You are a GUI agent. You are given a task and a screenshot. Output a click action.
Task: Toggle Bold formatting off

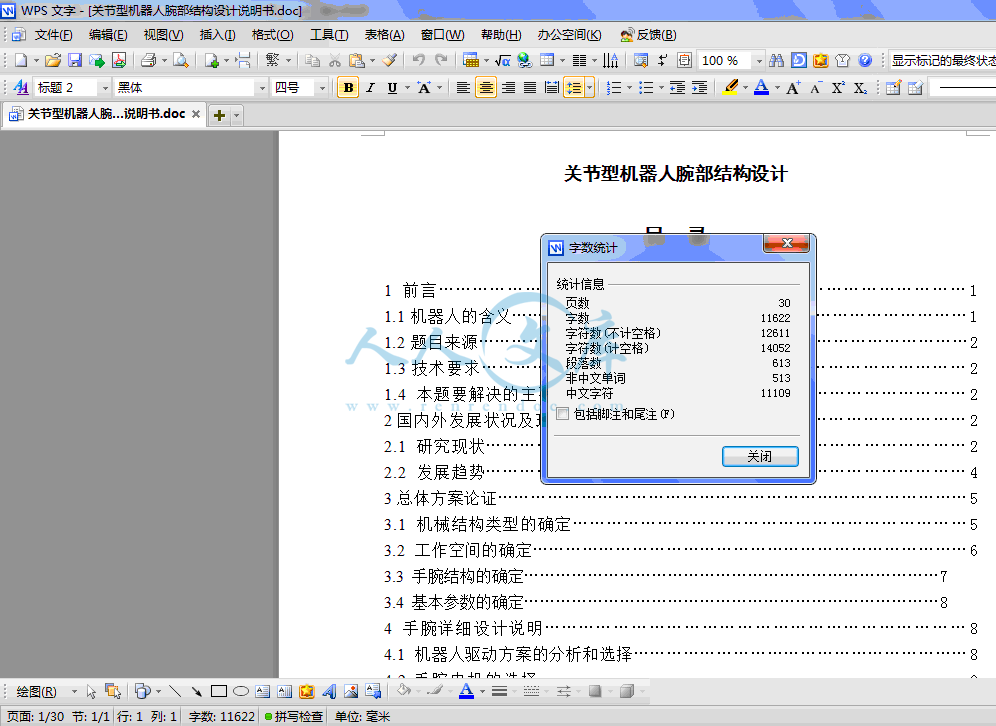(348, 88)
